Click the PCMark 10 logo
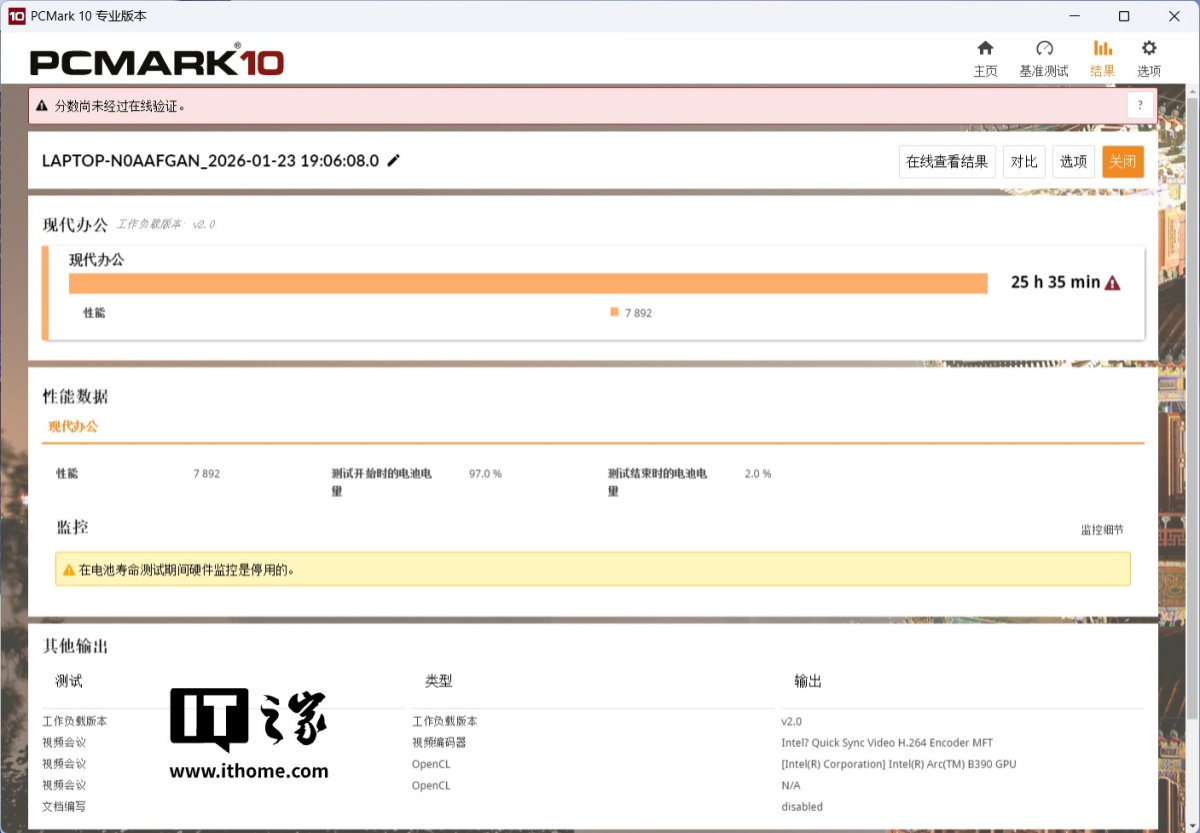This screenshot has width=1200, height=833. point(157,60)
